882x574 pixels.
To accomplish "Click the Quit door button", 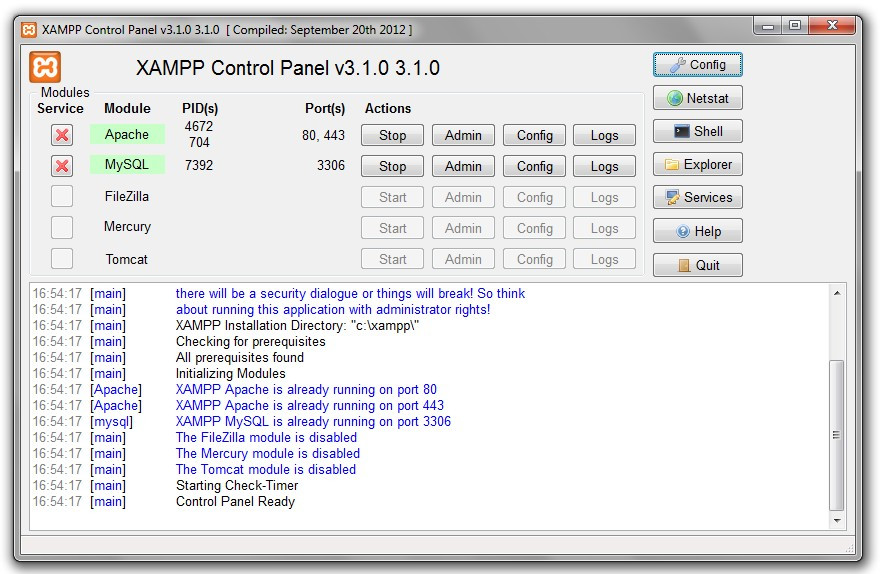I will coord(698,265).
